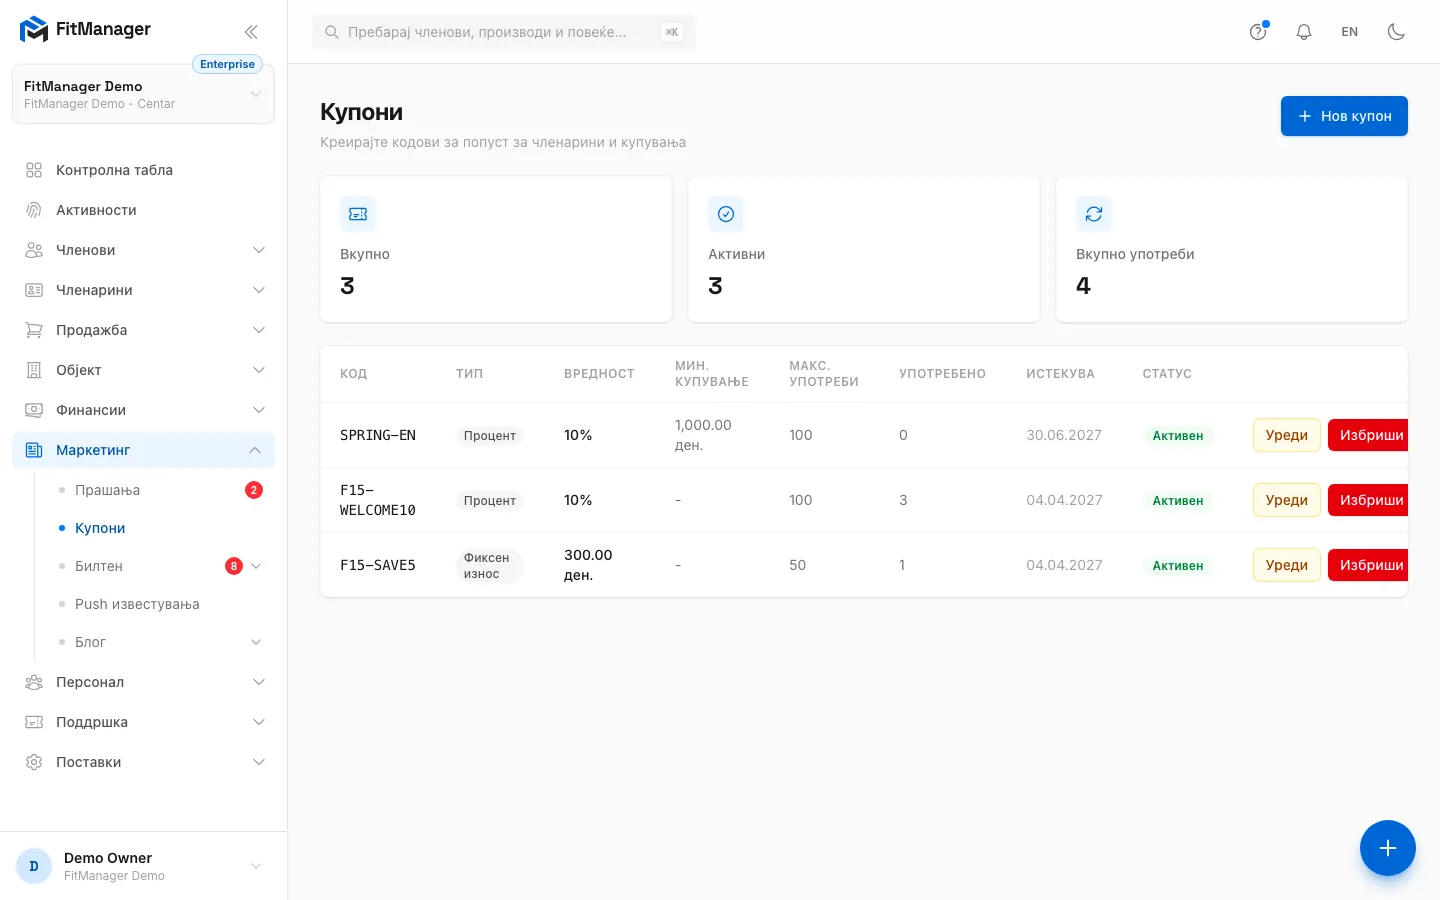Click the Активности fingerprint icon
The image size is (1440, 900).
pyautogui.click(x=34, y=210)
